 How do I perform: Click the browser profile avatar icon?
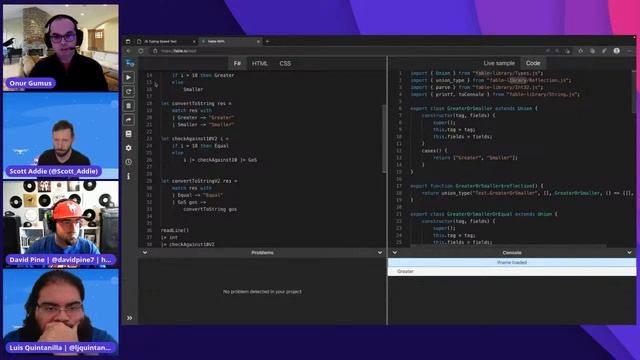click(x=616, y=51)
